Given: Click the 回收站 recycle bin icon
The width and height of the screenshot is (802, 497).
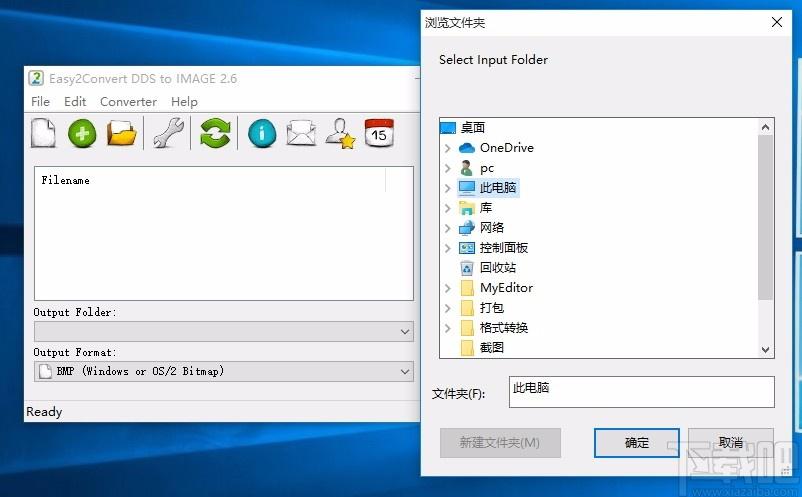Looking at the screenshot, I should click(x=466, y=268).
